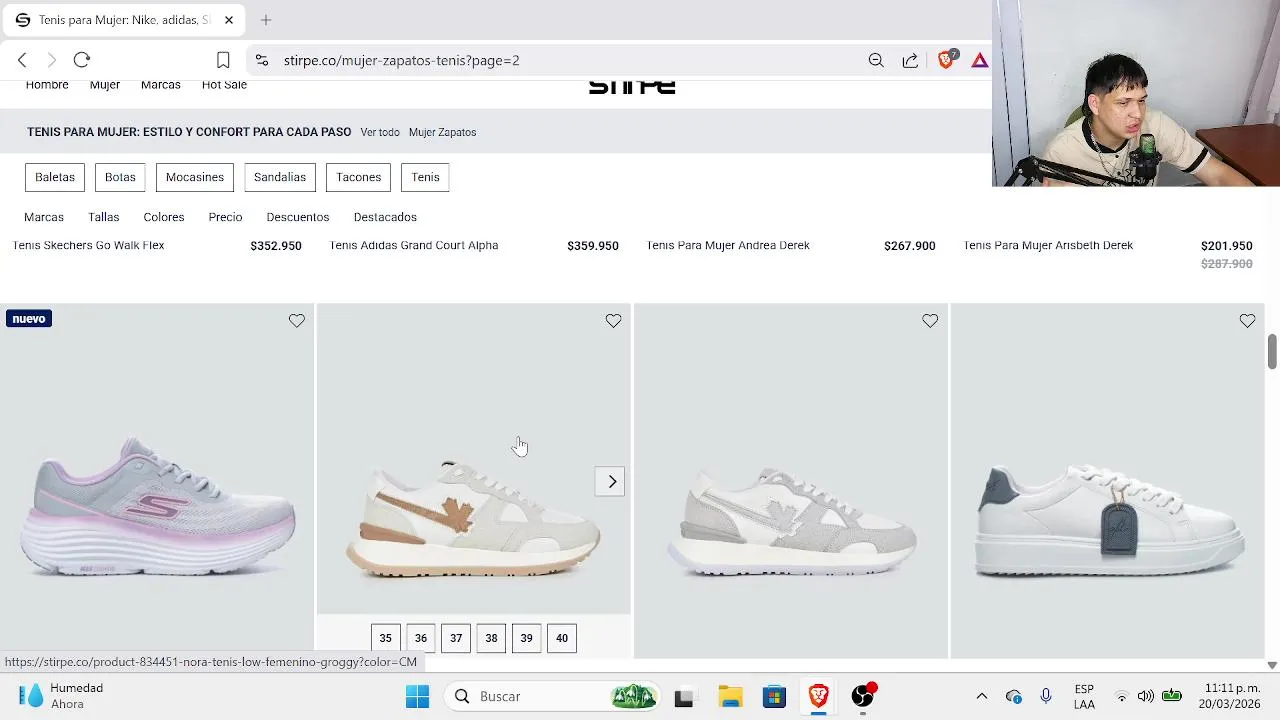Open the Tenis Para Mujer Andrea Derek product

[x=728, y=245]
